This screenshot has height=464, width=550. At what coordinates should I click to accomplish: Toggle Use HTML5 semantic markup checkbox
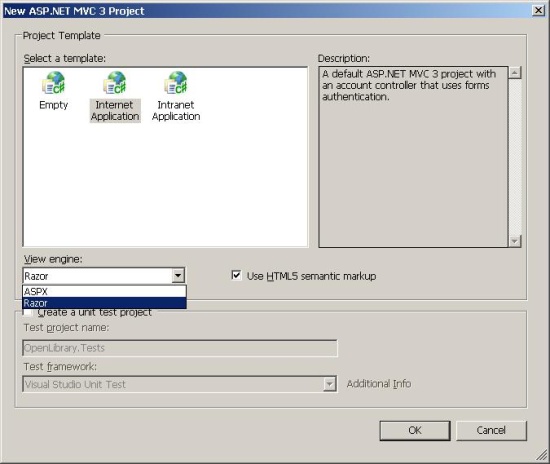click(236, 275)
